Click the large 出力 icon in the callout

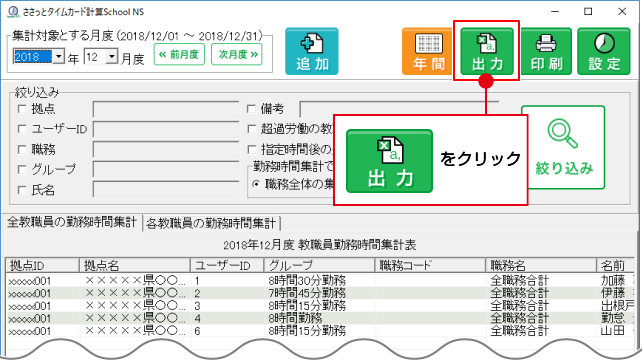(x=389, y=161)
